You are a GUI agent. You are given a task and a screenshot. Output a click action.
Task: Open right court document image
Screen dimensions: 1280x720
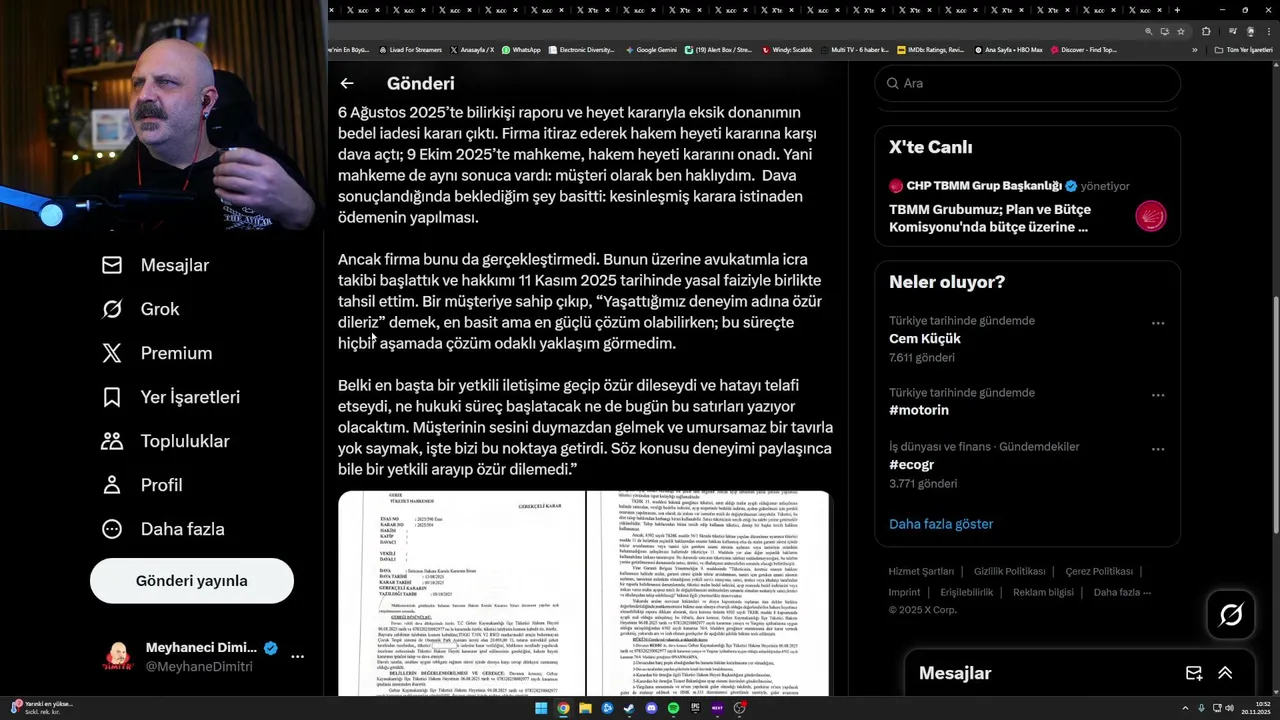[x=709, y=593]
